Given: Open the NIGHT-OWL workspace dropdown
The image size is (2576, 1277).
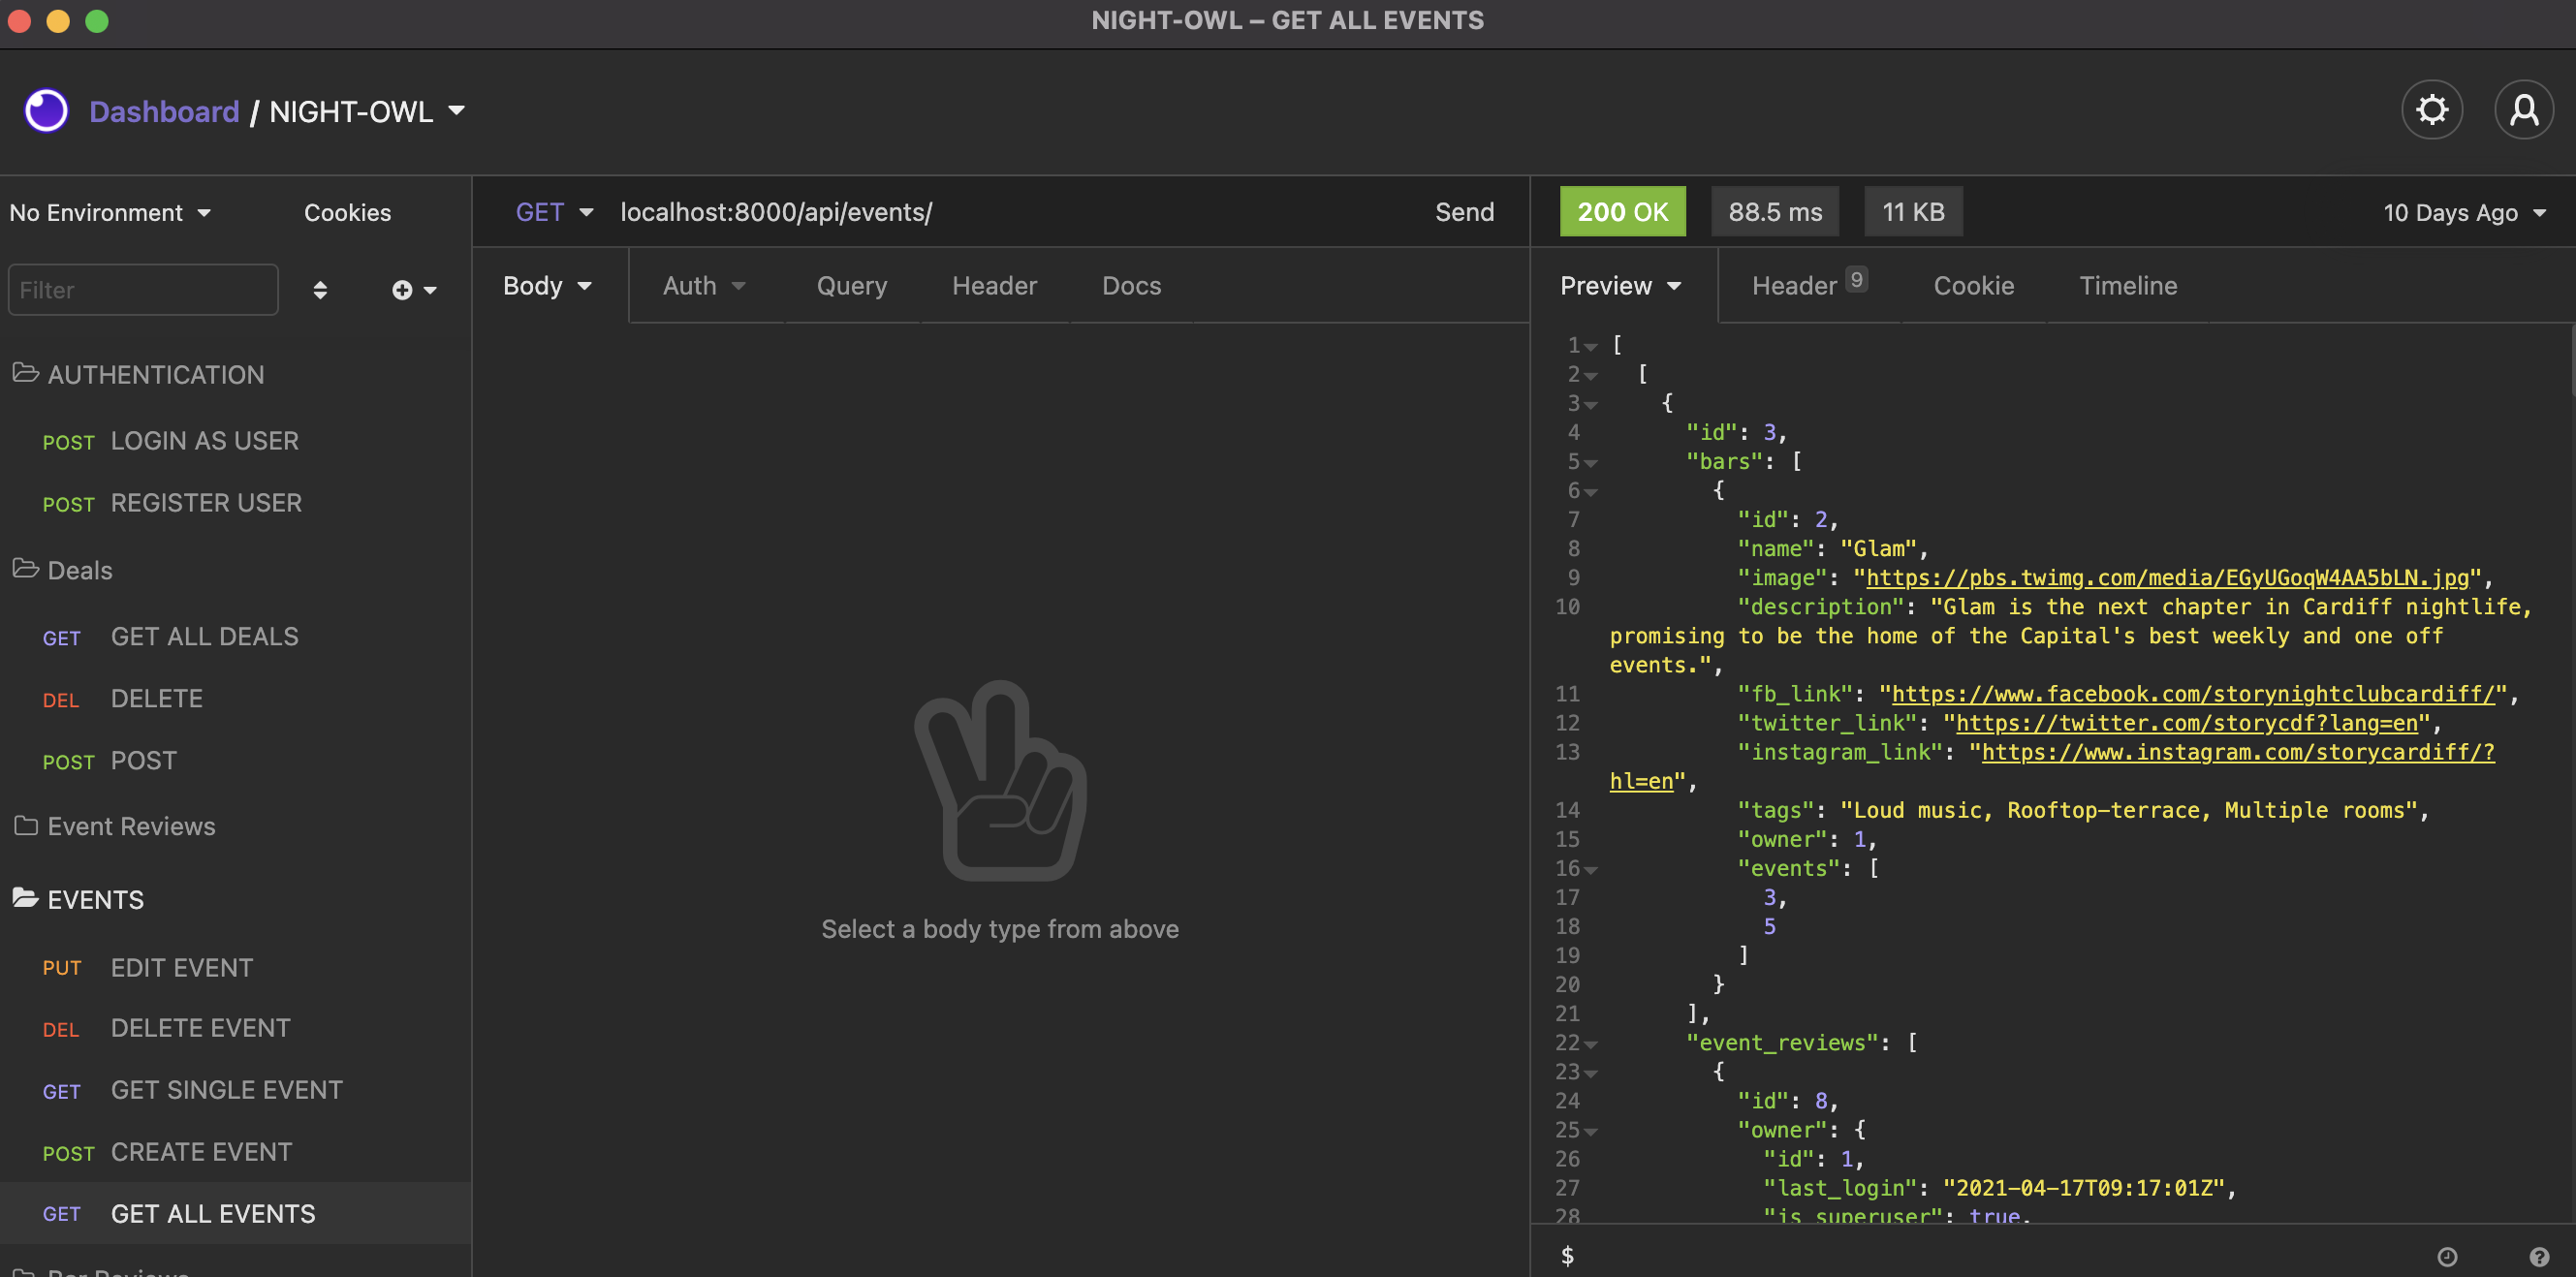Looking at the screenshot, I should (x=367, y=111).
